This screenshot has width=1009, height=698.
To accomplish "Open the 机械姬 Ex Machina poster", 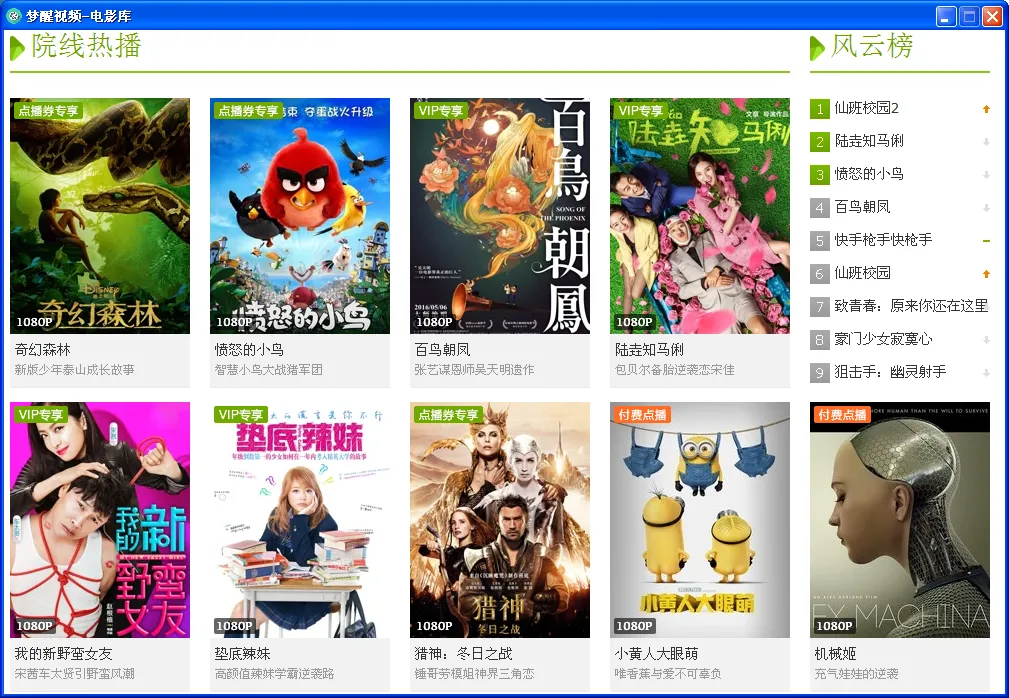I will pos(900,520).
